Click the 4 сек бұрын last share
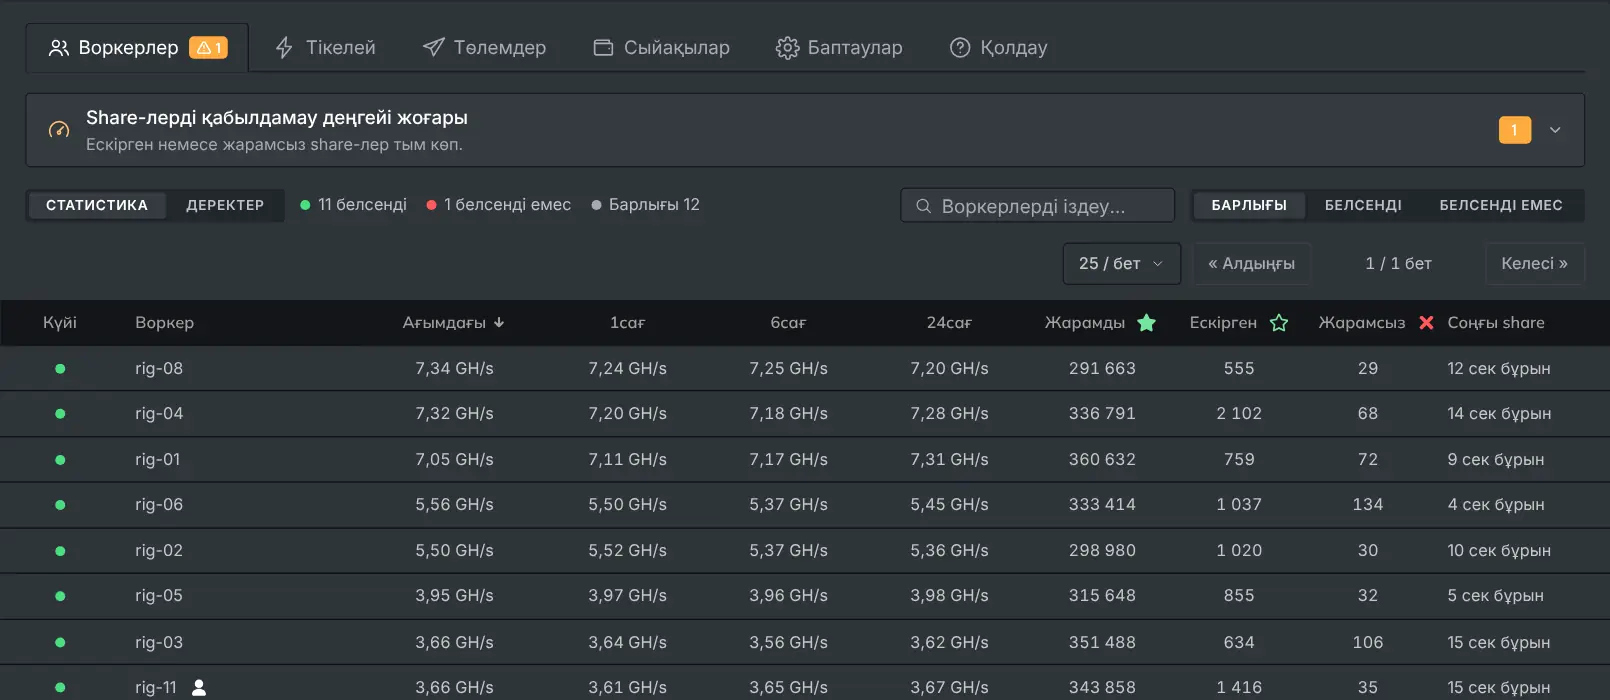Viewport: 1610px width, 700px height. [1496, 505]
